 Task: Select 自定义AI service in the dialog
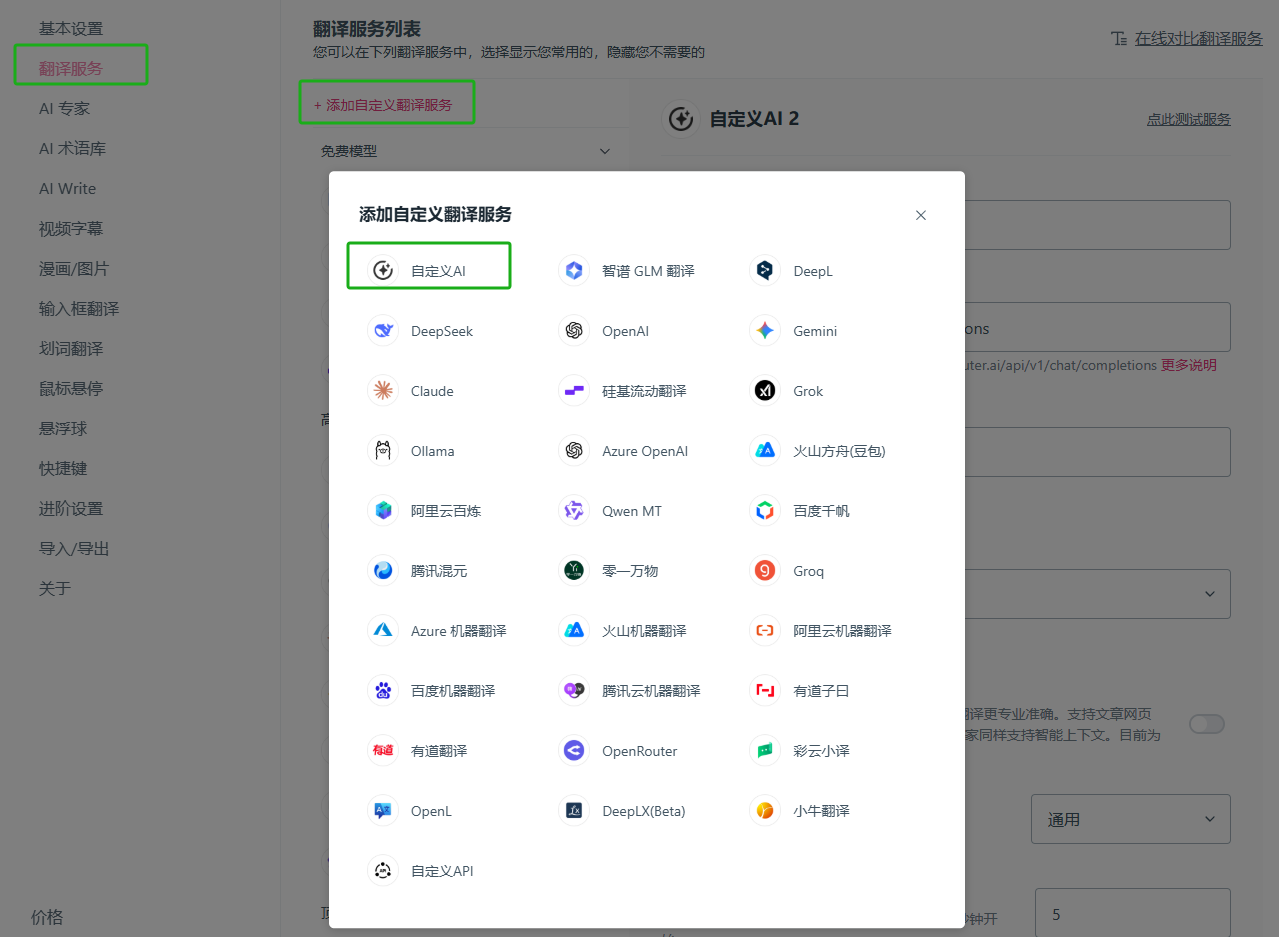tap(428, 266)
